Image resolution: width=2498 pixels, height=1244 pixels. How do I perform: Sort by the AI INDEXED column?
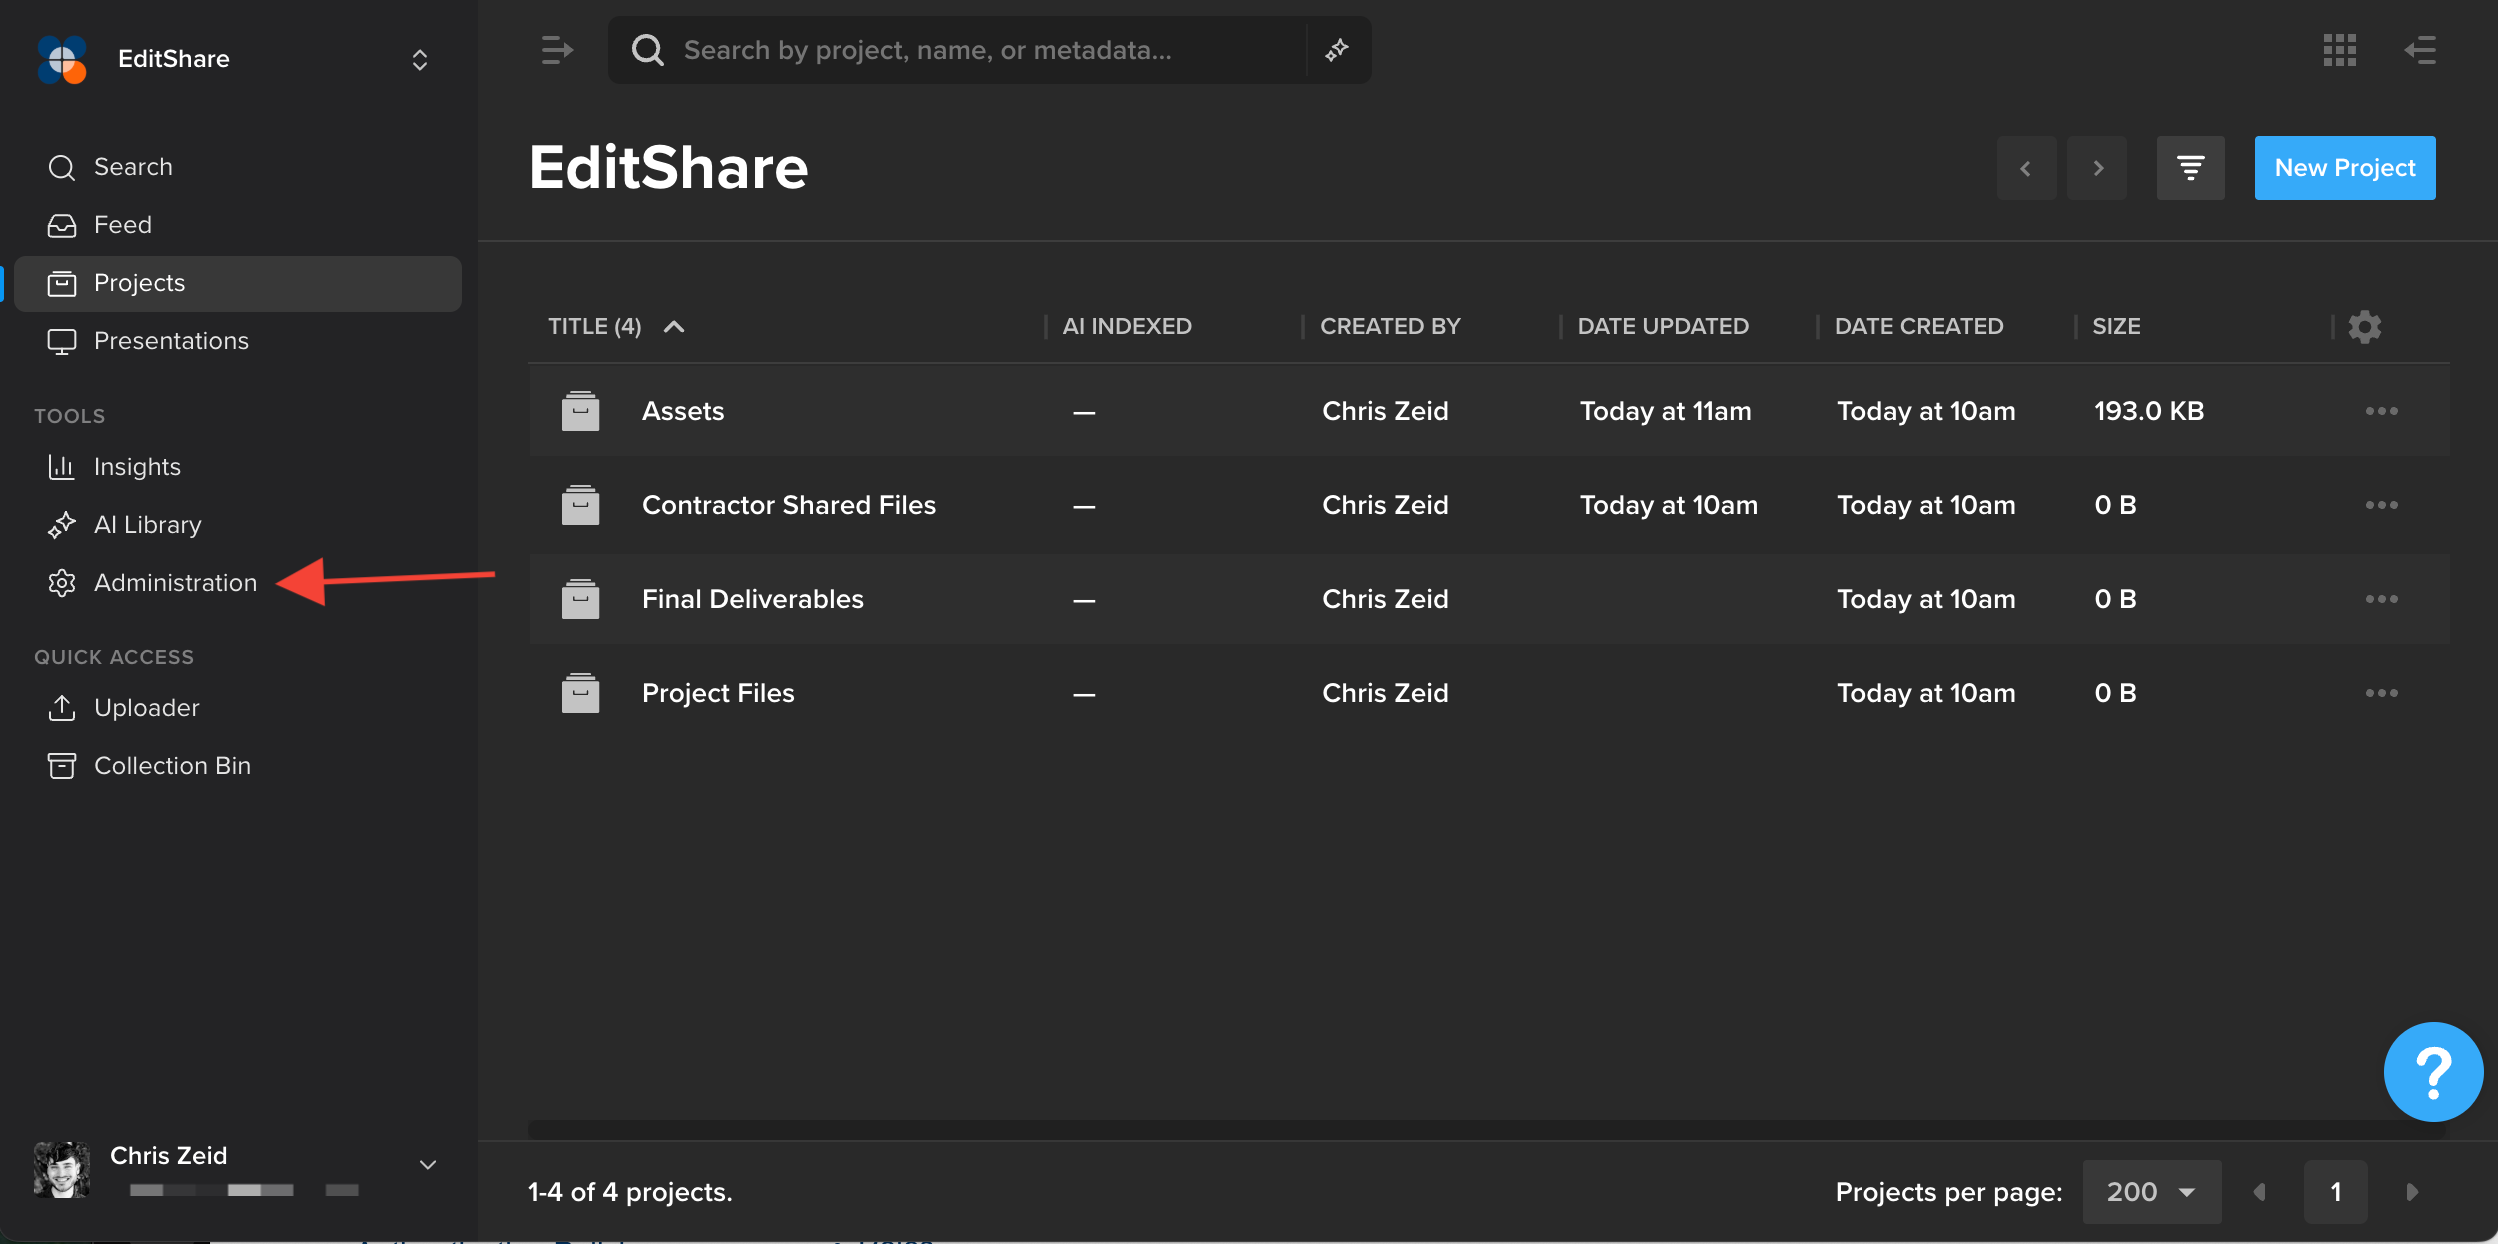click(1127, 326)
